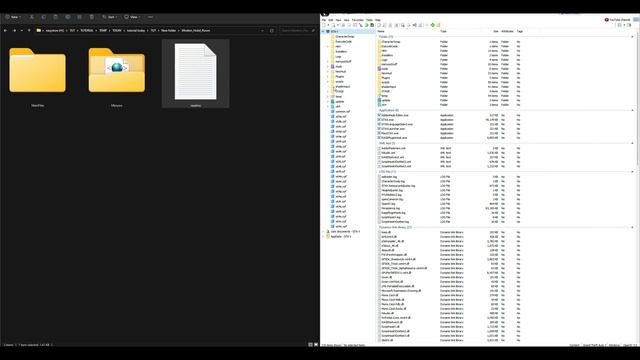The width and height of the screenshot is (640, 360).
Task: Refresh the Explorer folder view
Action: [x=271, y=31]
